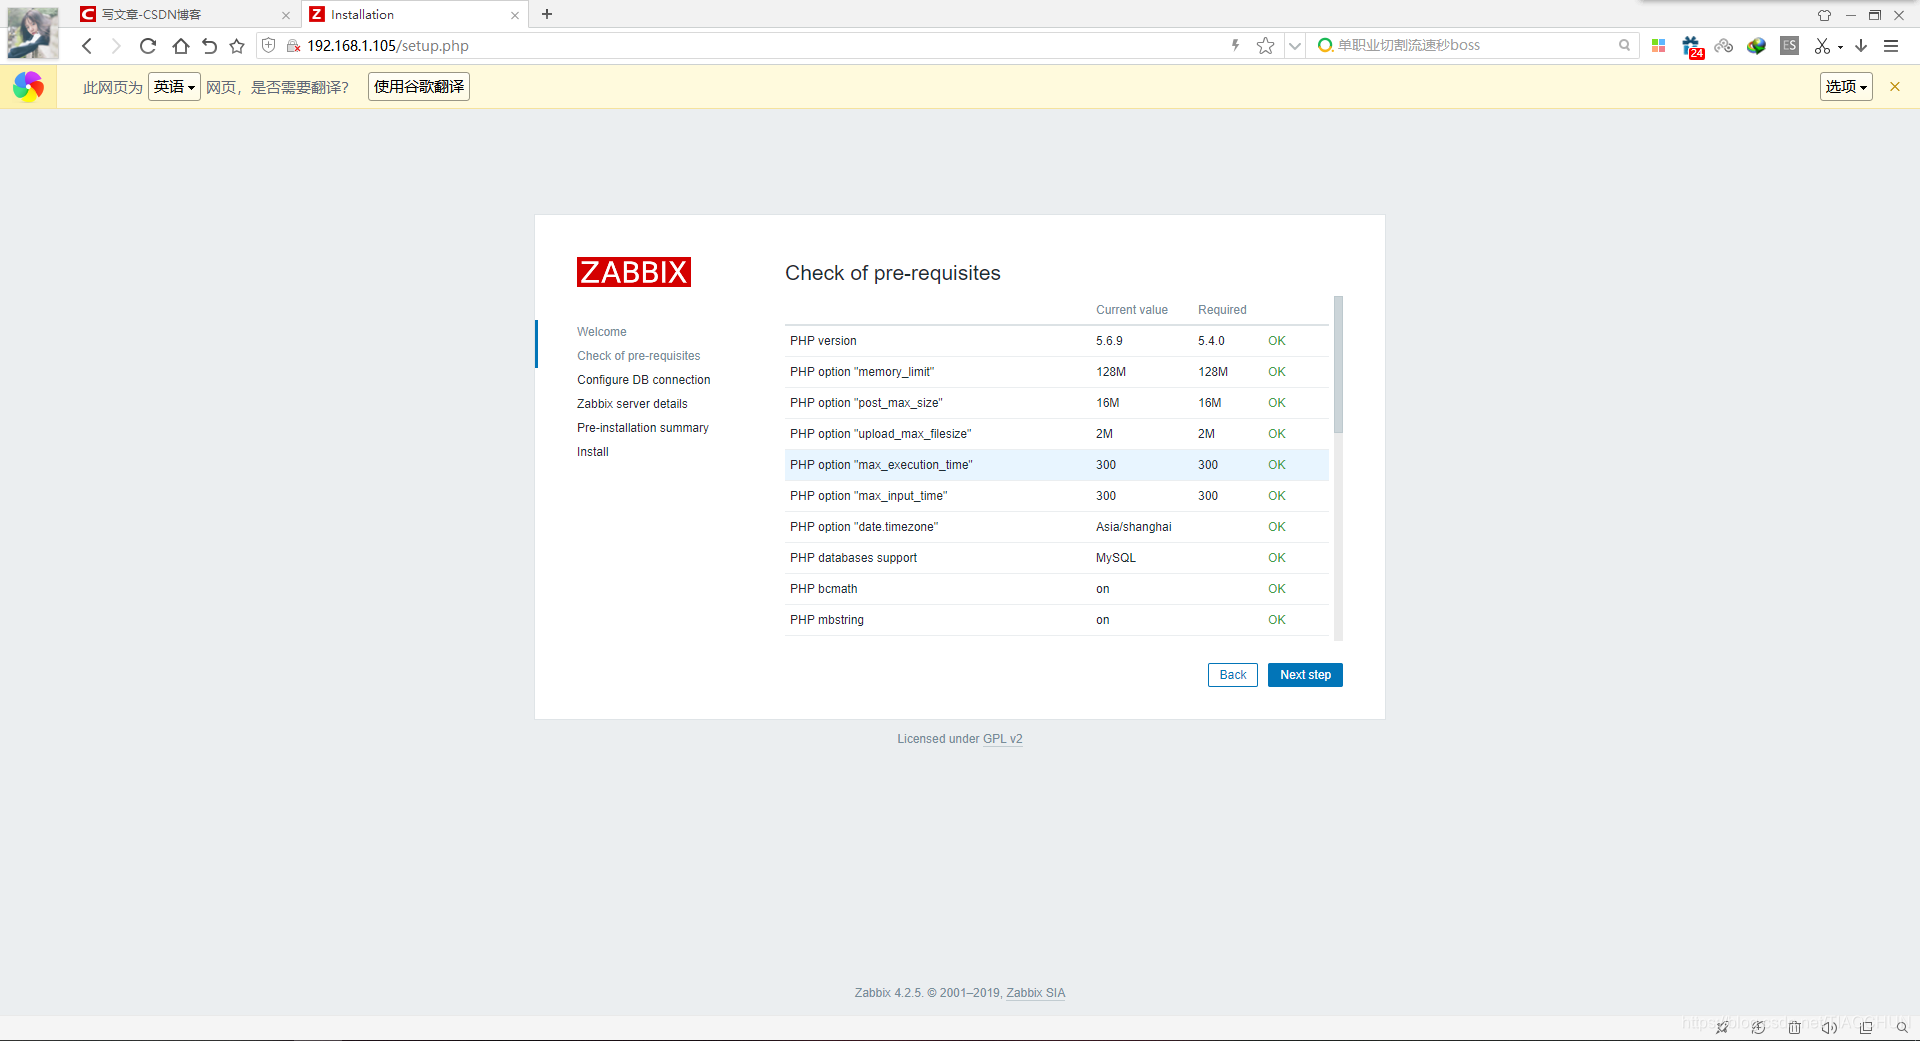Screen dimensions: 1920x1041
Task: Click the Asia/shanghai timezone value
Action: pos(1134,527)
